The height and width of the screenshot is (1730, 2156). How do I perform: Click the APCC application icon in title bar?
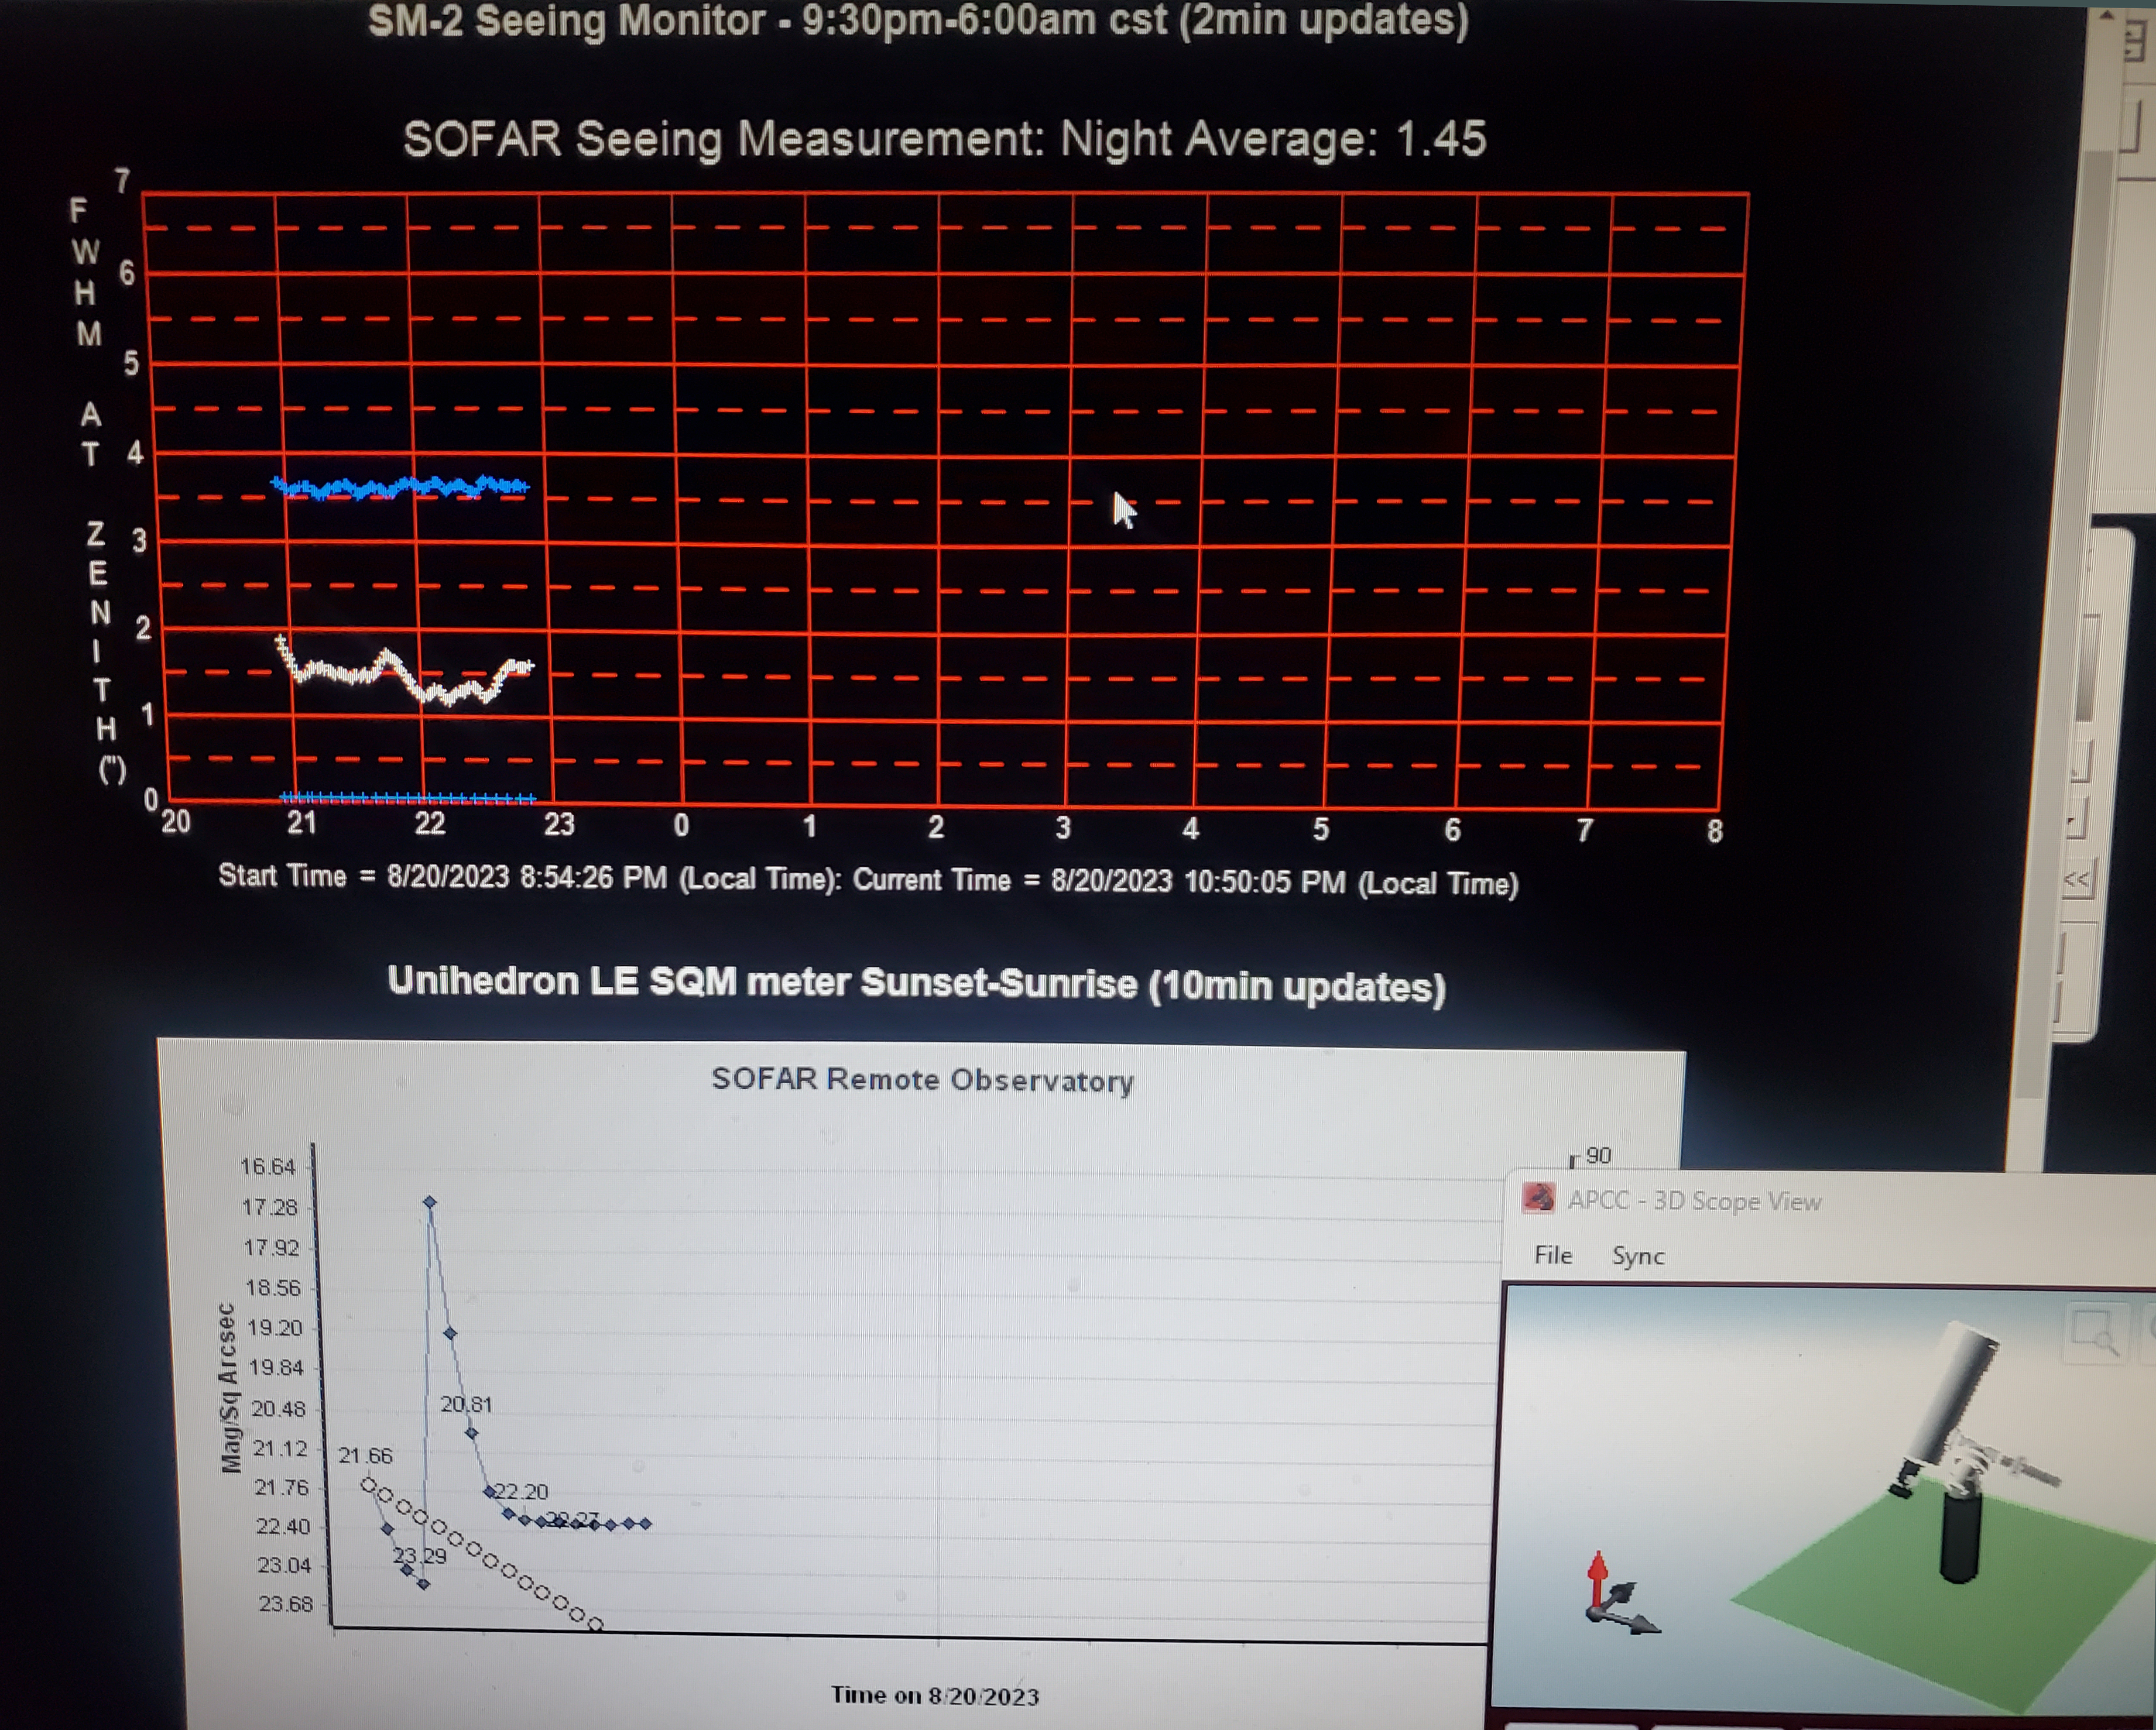1538,1198
